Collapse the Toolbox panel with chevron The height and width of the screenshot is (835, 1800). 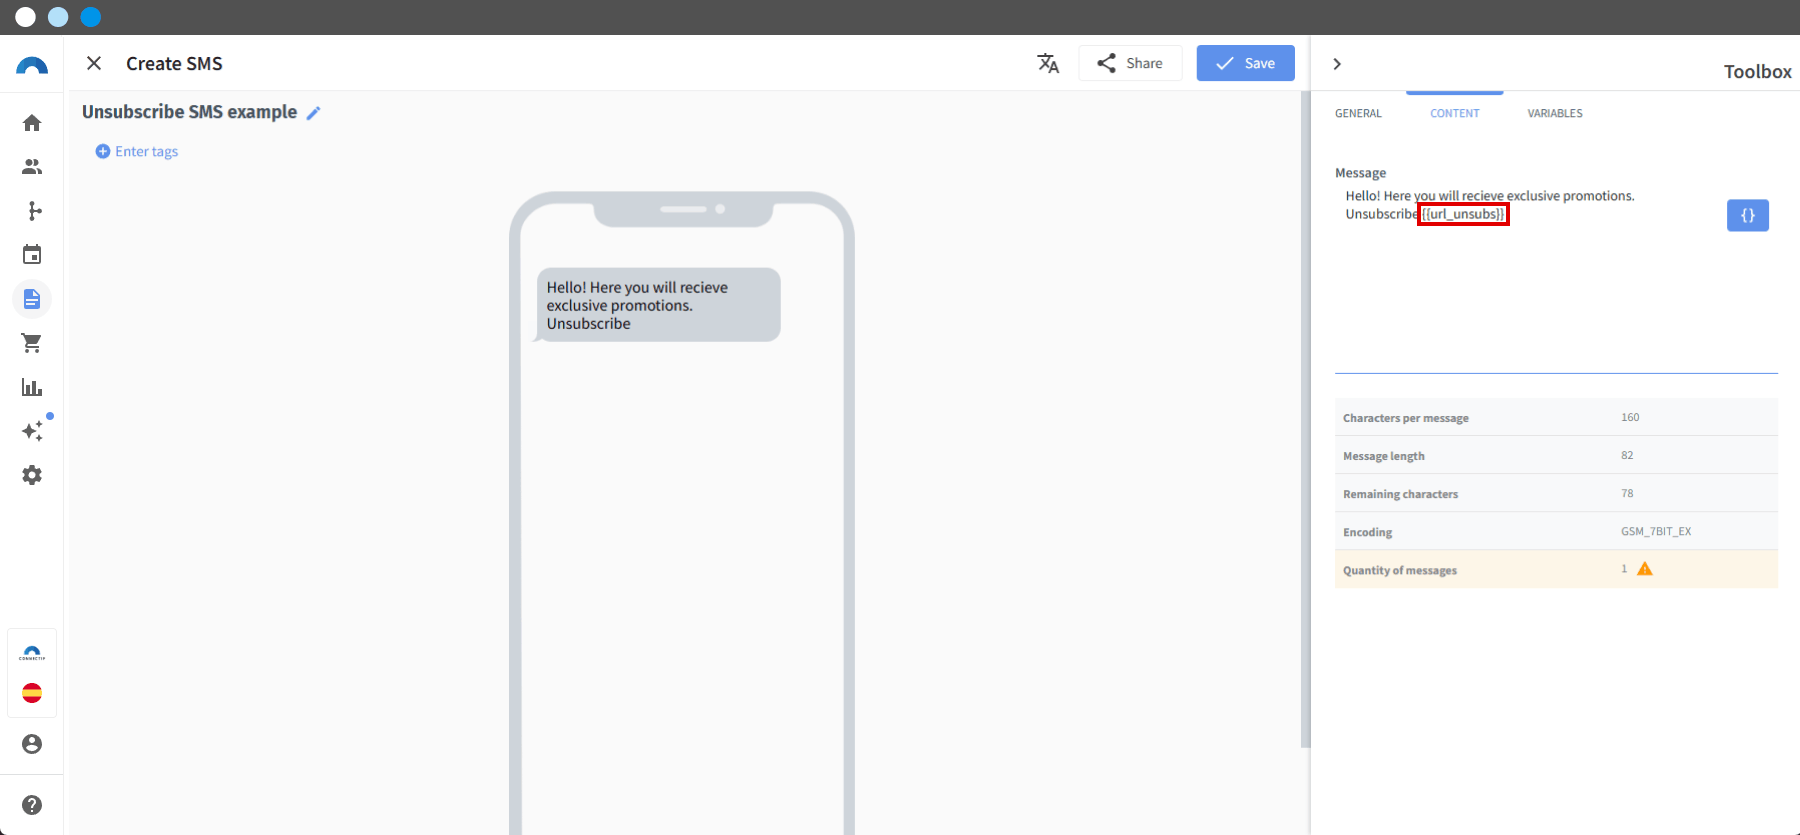[1337, 64]
